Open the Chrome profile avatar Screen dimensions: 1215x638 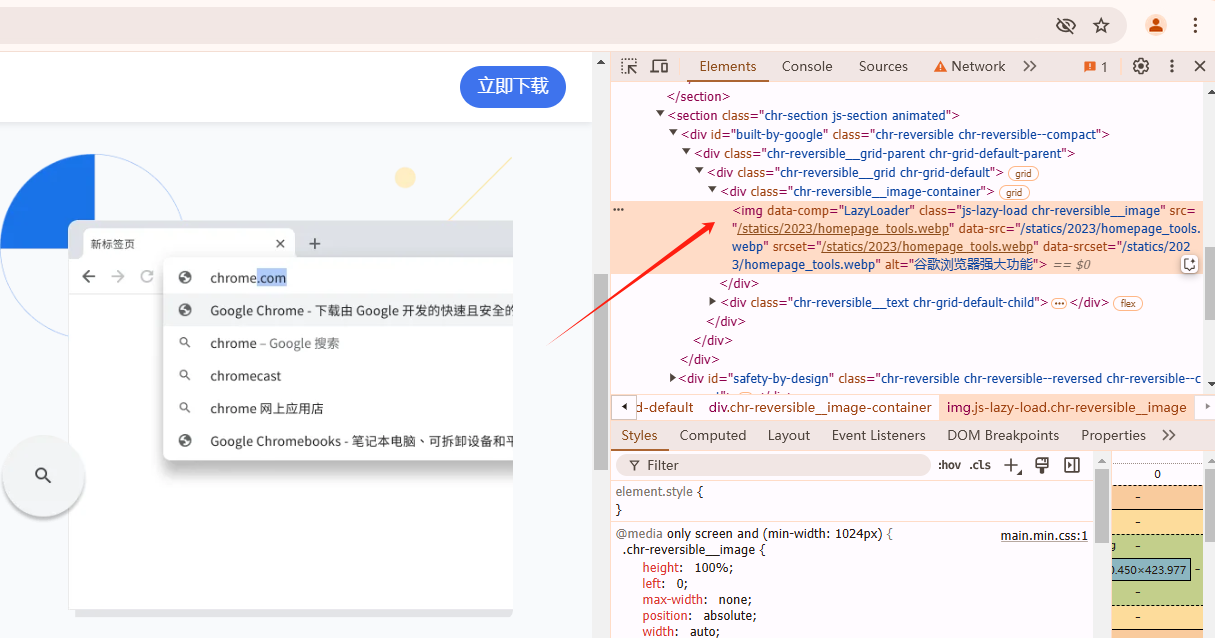click(x=1156, y=25)
